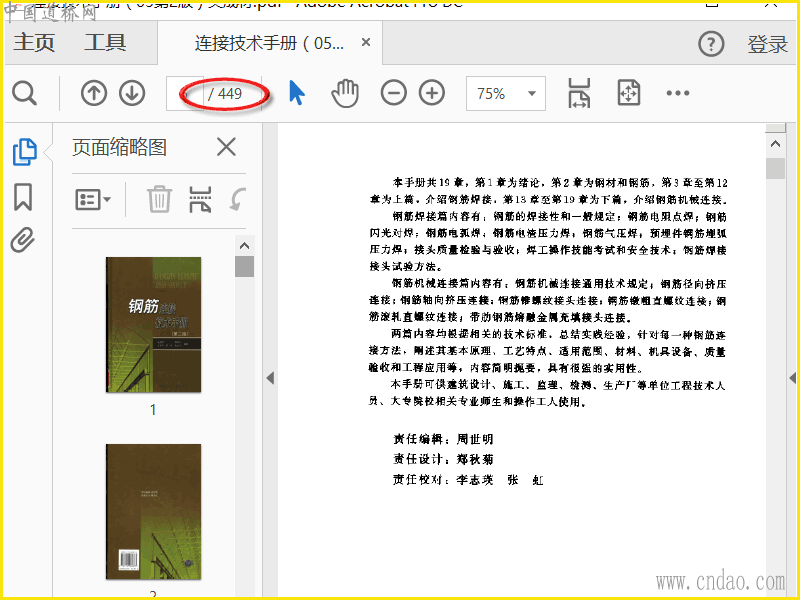The width and height of the screenshot is (800, 600).
Task: Click the page label 1 under thumbnail
Action: pos(153,410)
